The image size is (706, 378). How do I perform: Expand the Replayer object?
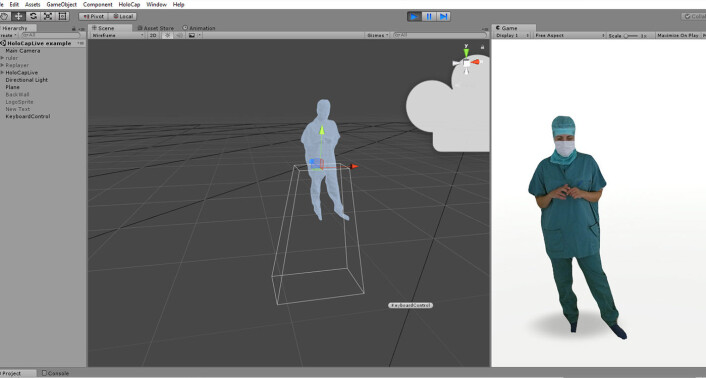click(x=2, y=65)
